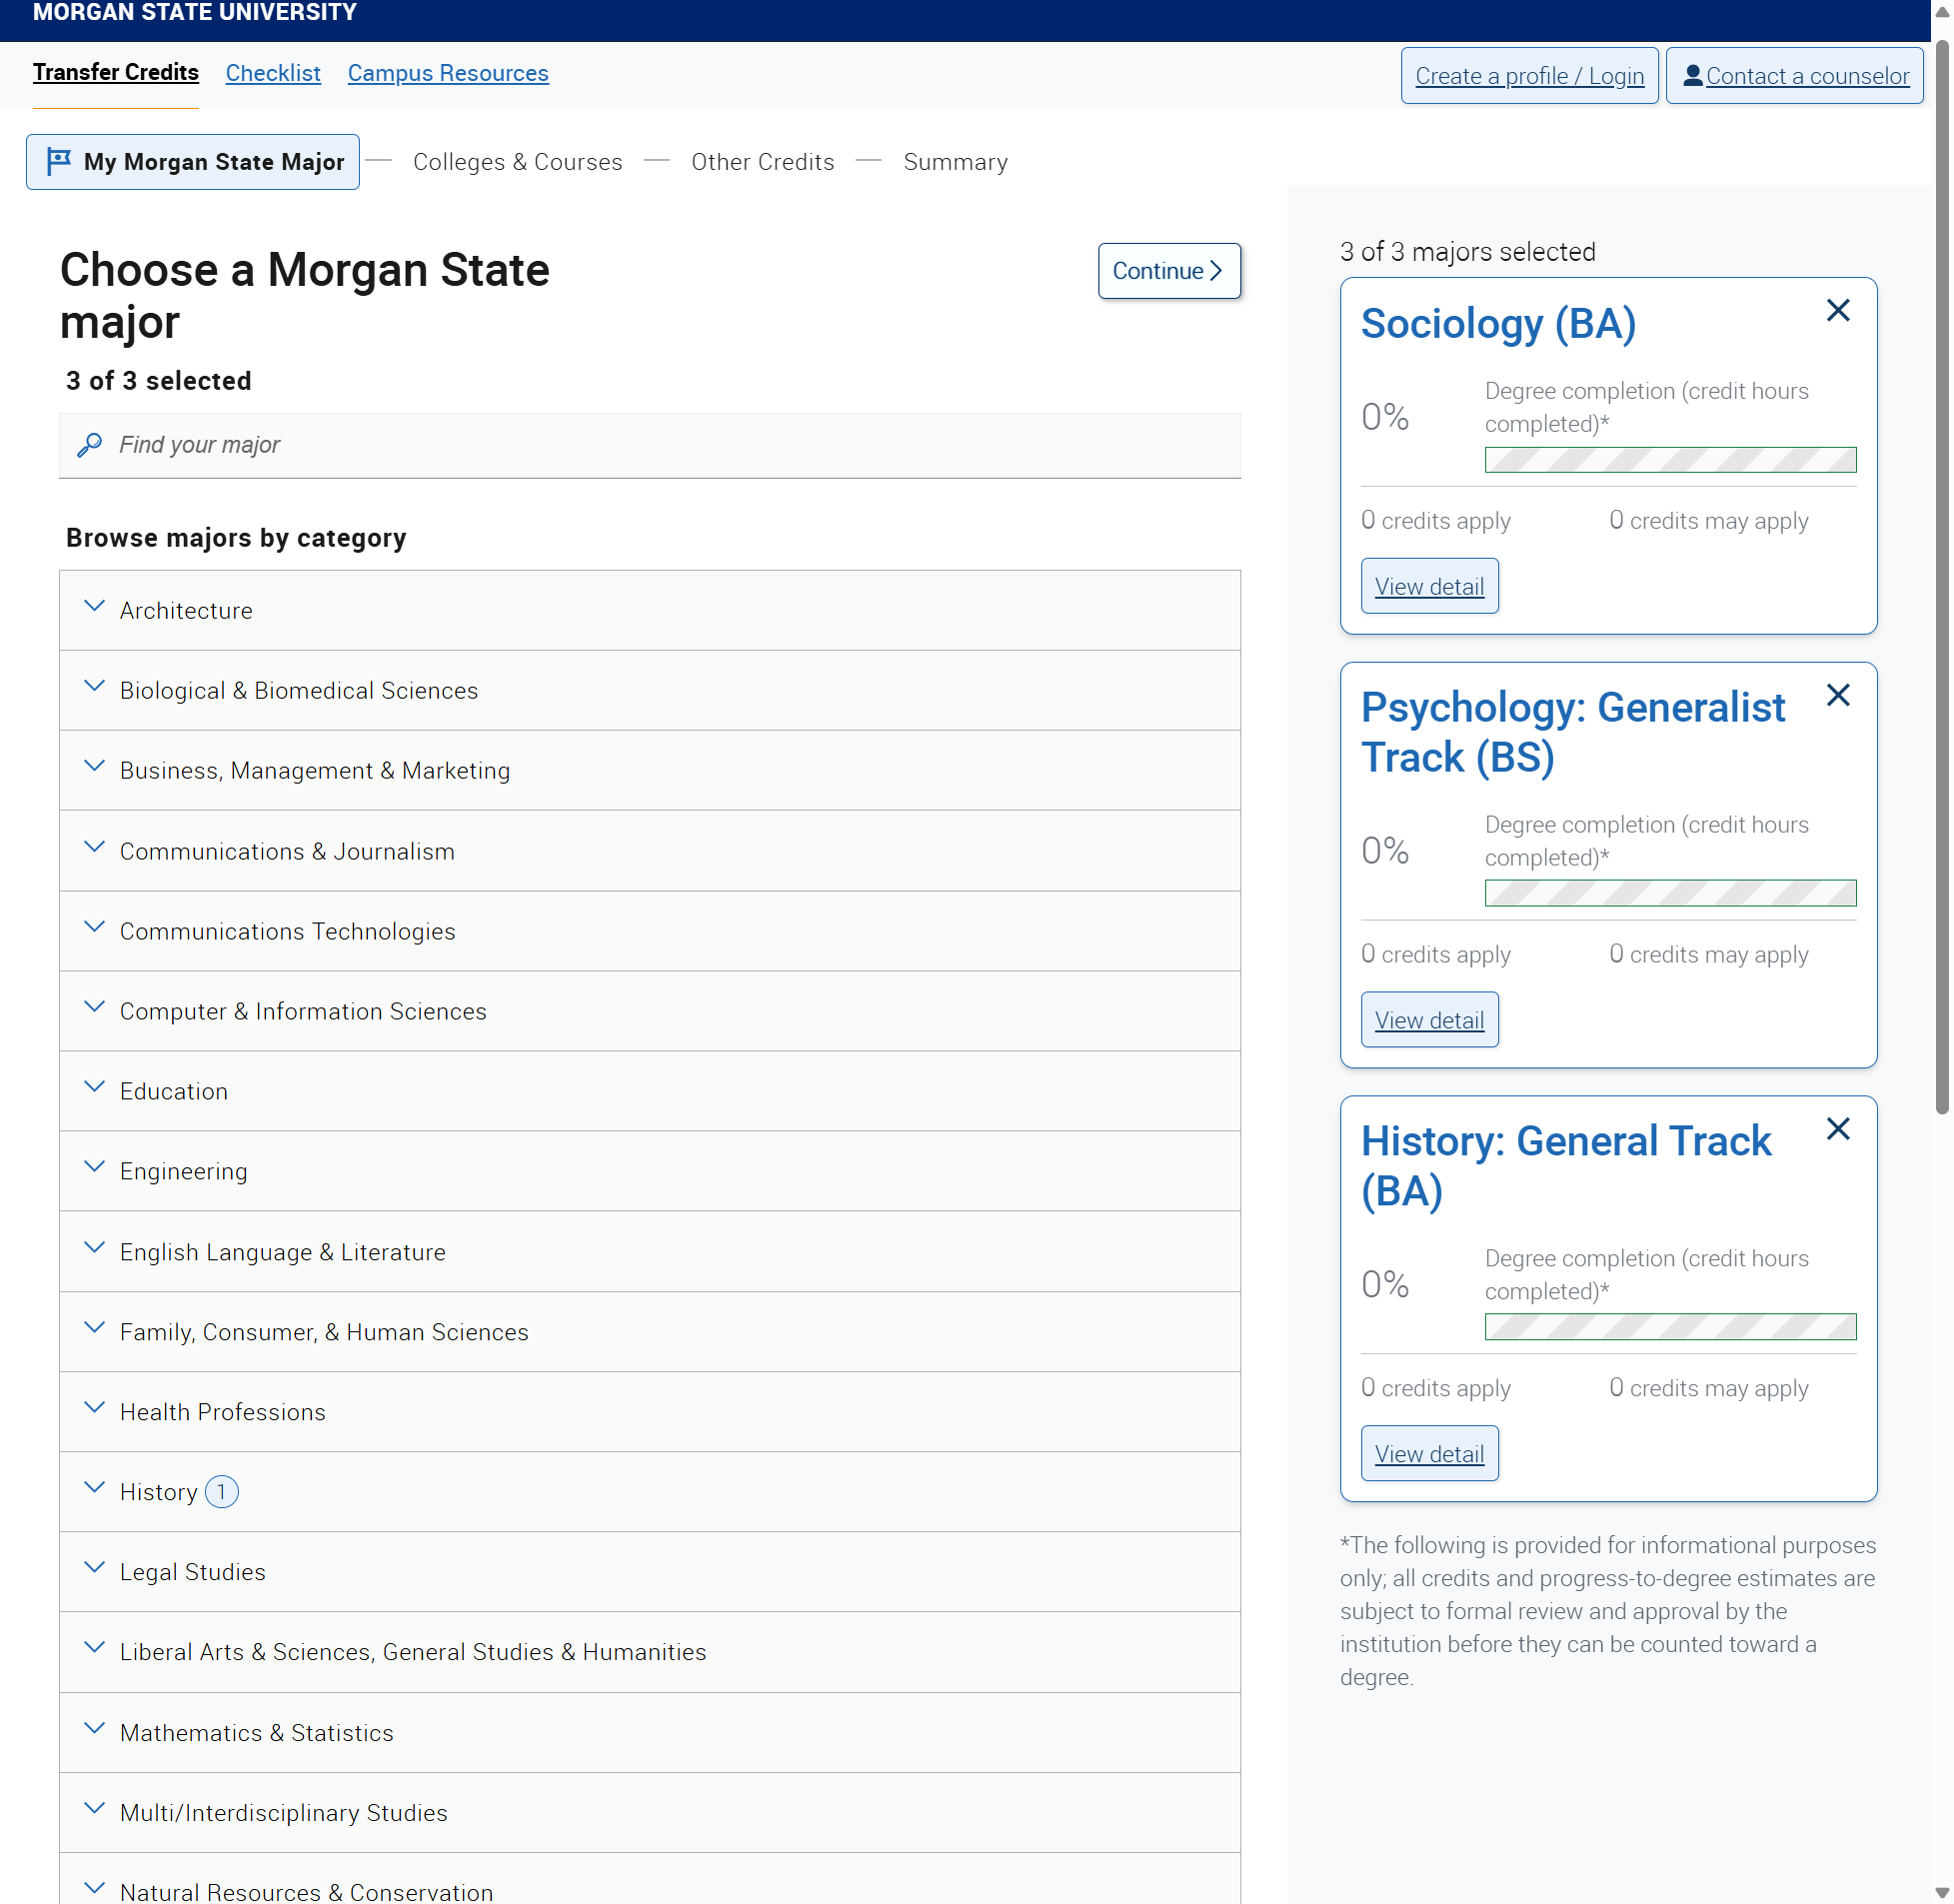Viewport: 1954px width, 1904px height.
Task: Expand the Engineering category
Action: (649, 1171)
